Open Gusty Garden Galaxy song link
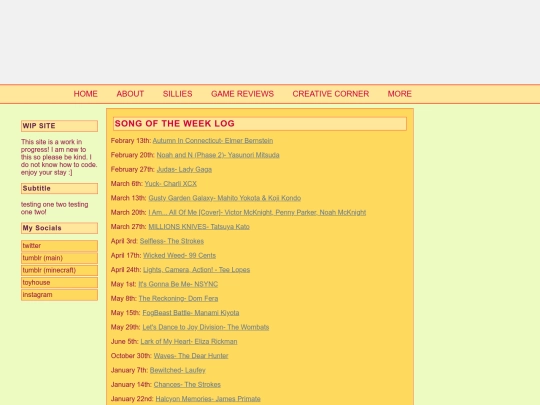 tap(225, 198)
